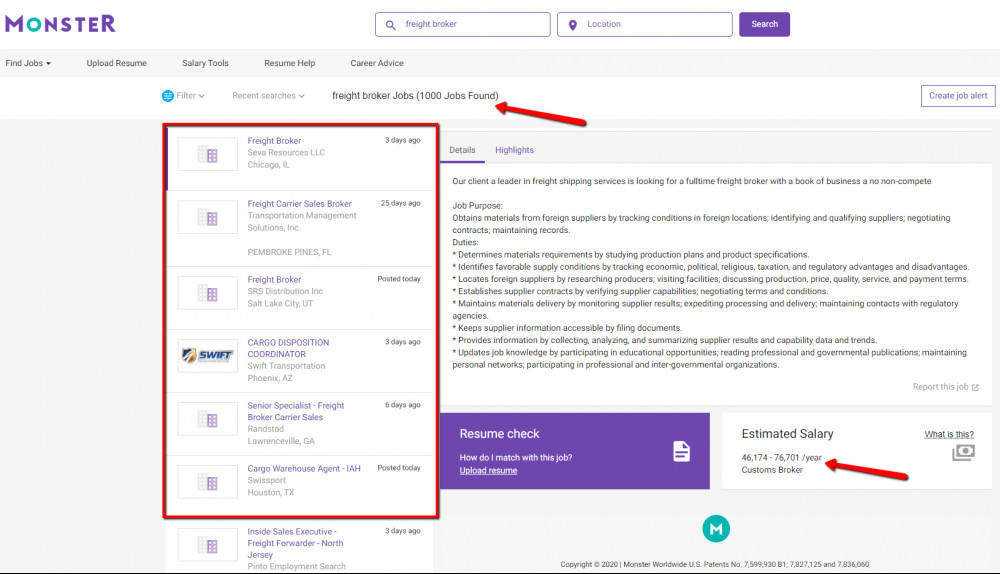Screen dimensions: 1000x574
Task: Open the Cargo Warehouse Agent - IAH job
Action: click(304, 469)
